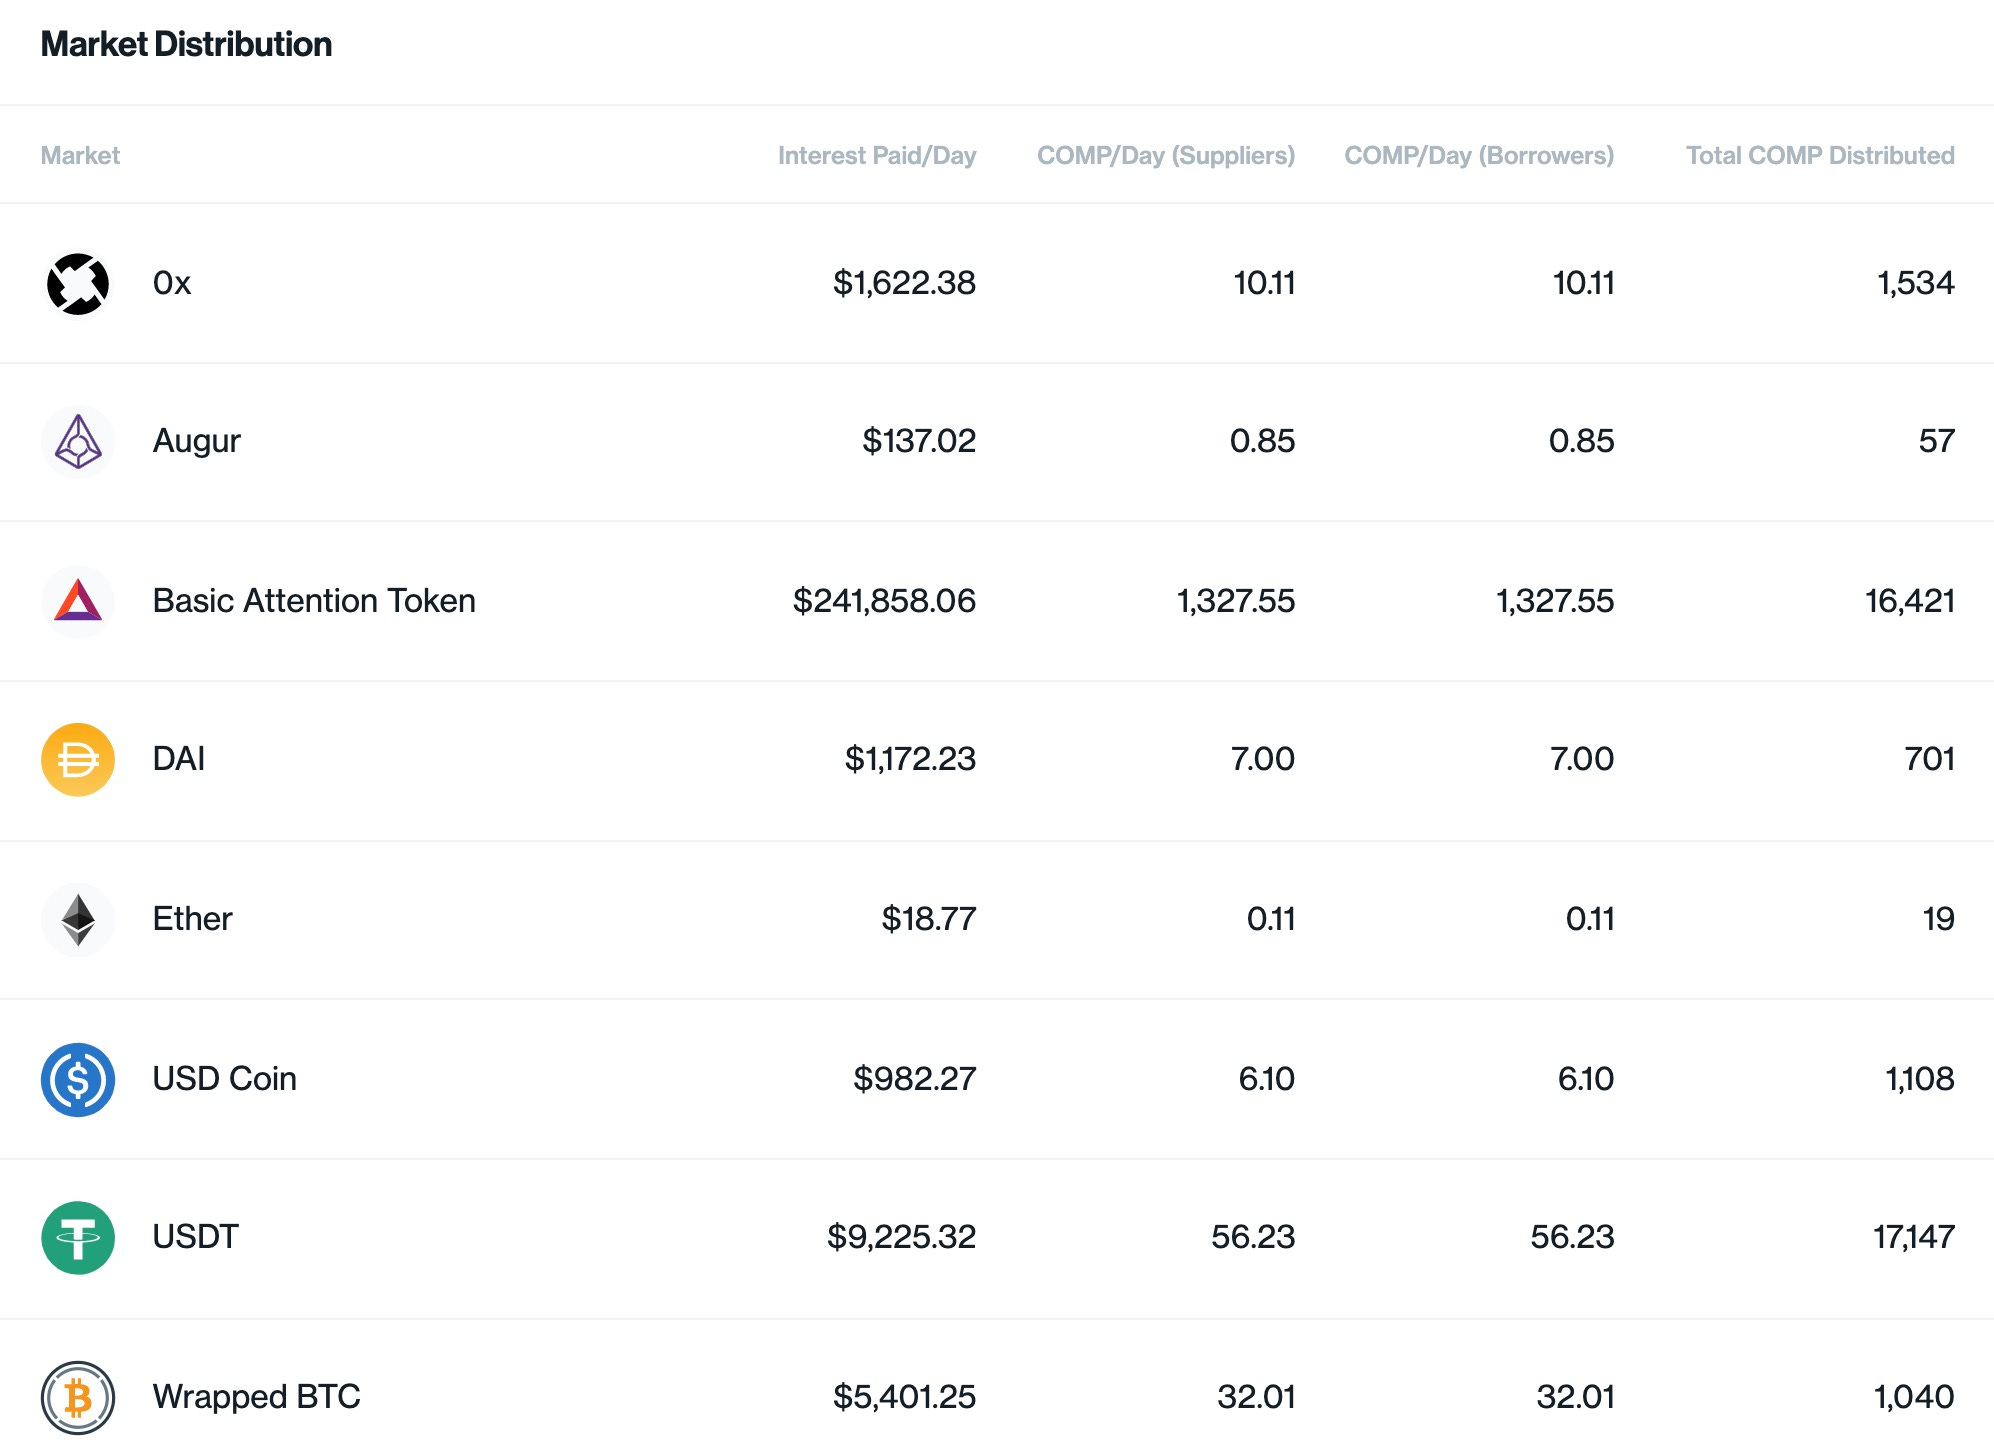Click the Market Distribution heading
This screenshot has height=1450, width=1994.
[186, 44]
